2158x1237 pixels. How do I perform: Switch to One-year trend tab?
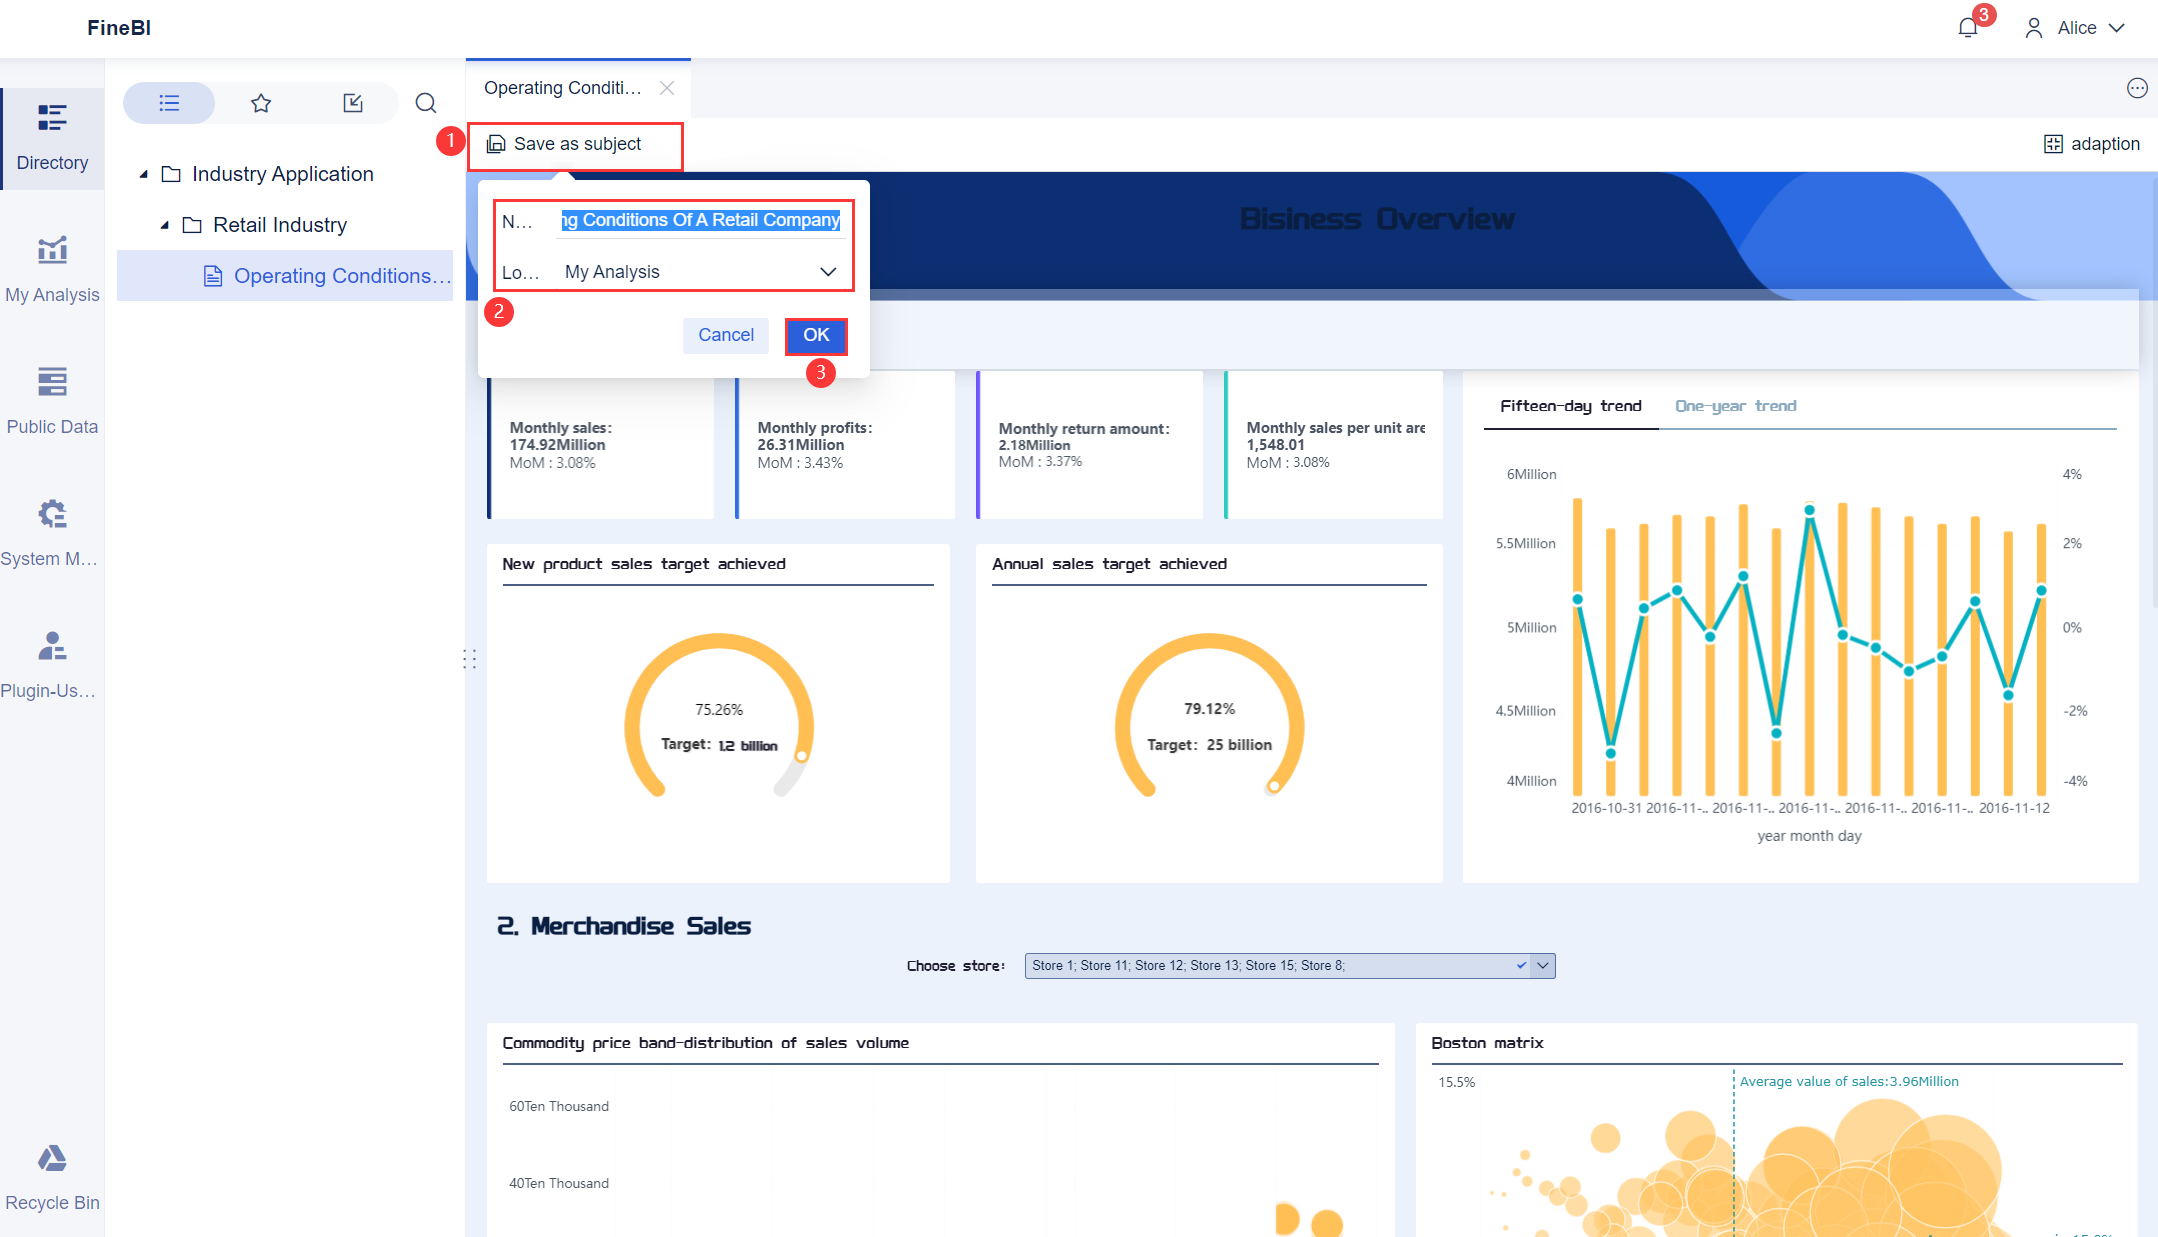tap(1736, 406)
